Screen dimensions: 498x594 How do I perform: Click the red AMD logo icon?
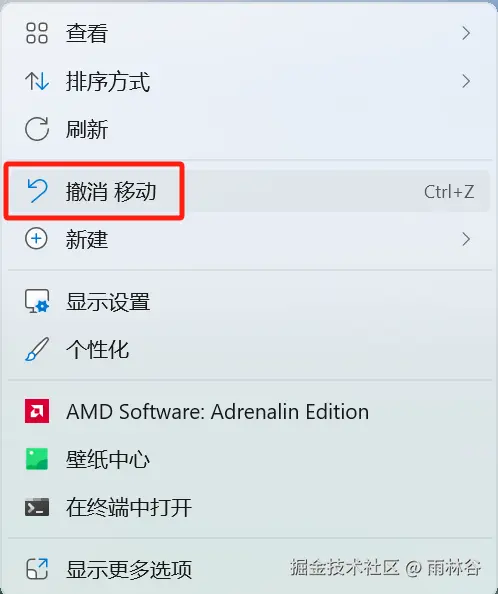[37, 411]
